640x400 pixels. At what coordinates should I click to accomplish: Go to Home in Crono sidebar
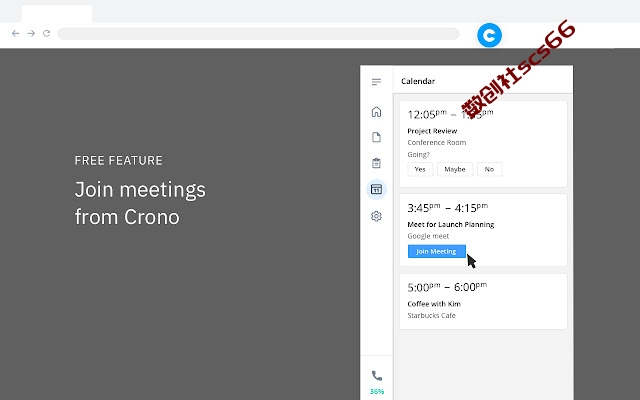click(376, 111)
